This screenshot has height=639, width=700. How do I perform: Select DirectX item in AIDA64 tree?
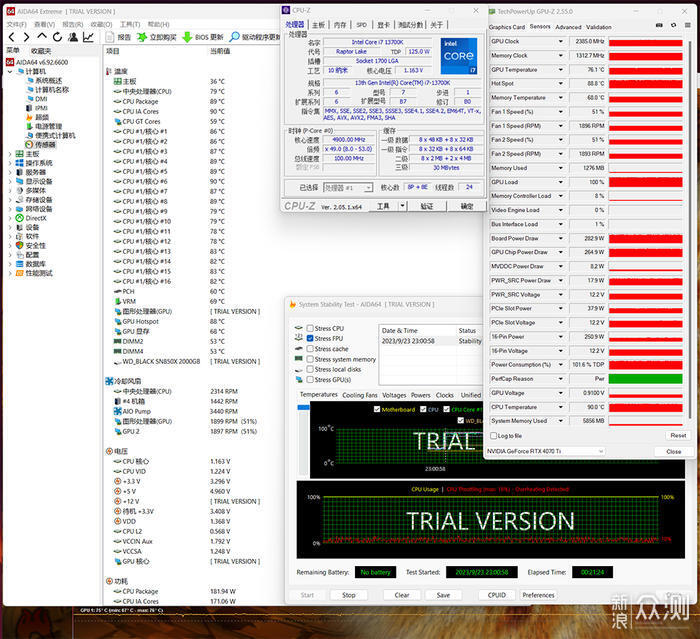31,218
